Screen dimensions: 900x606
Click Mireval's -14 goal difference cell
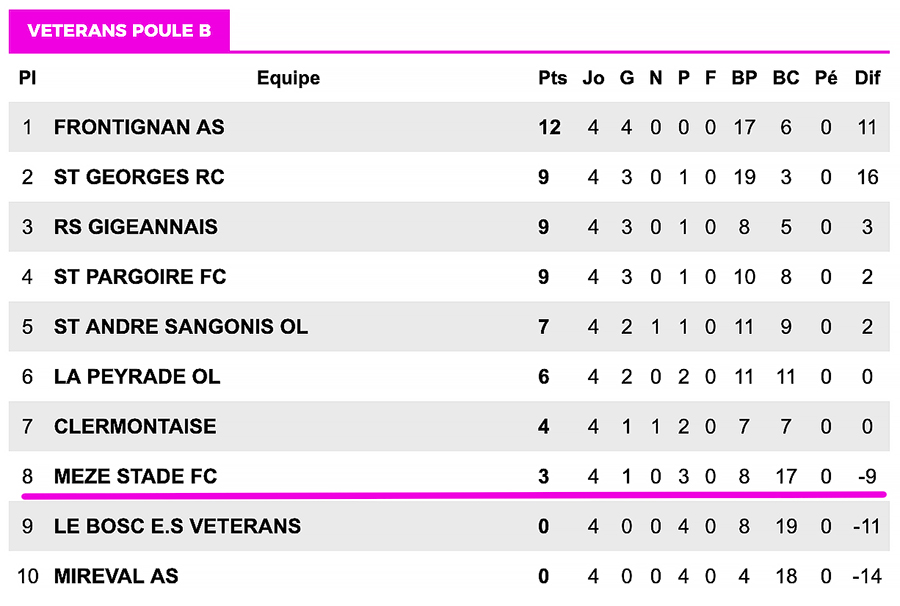pyautogui.click(x=866, y=576)
